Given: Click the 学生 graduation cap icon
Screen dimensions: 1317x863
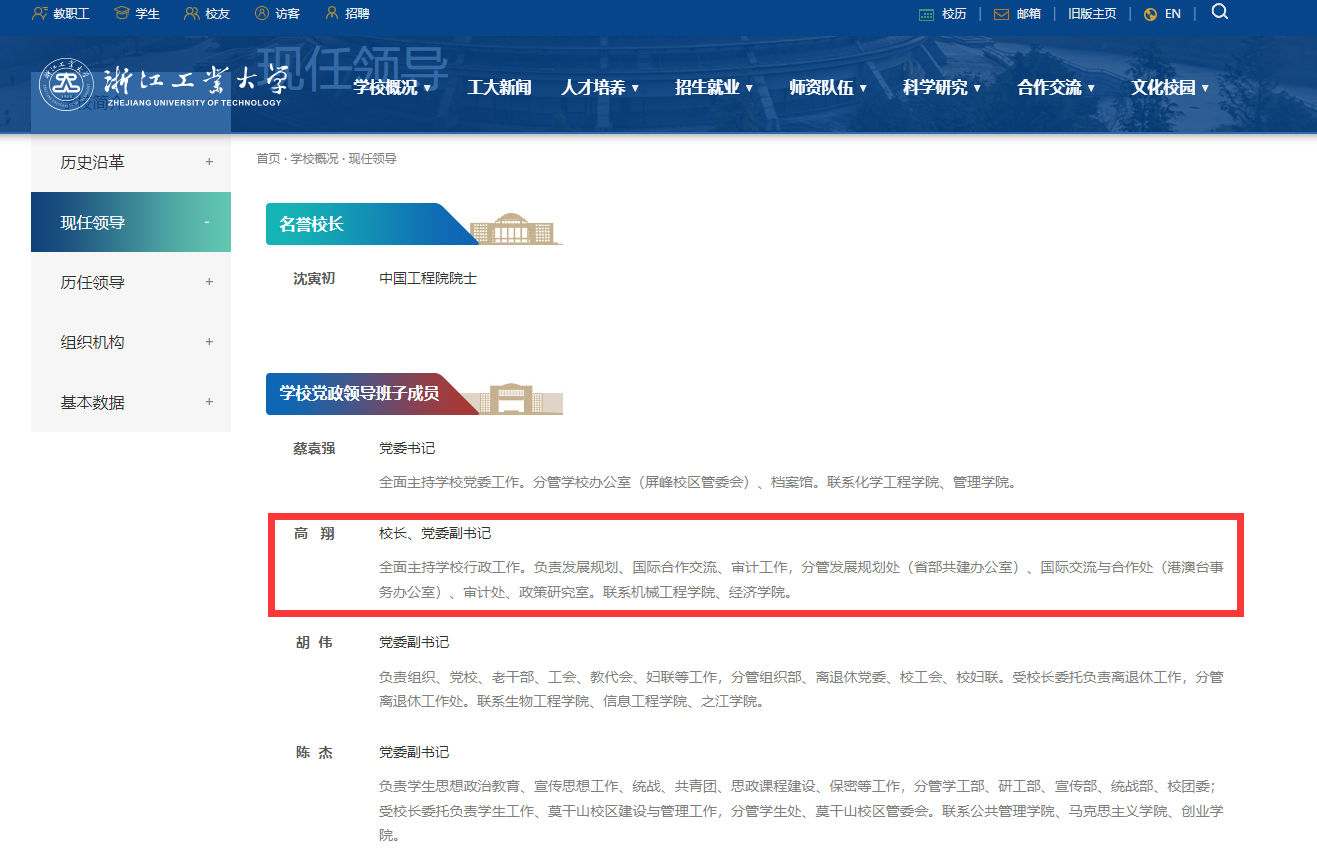Looking at the screenshot, I should pos(122,14).
